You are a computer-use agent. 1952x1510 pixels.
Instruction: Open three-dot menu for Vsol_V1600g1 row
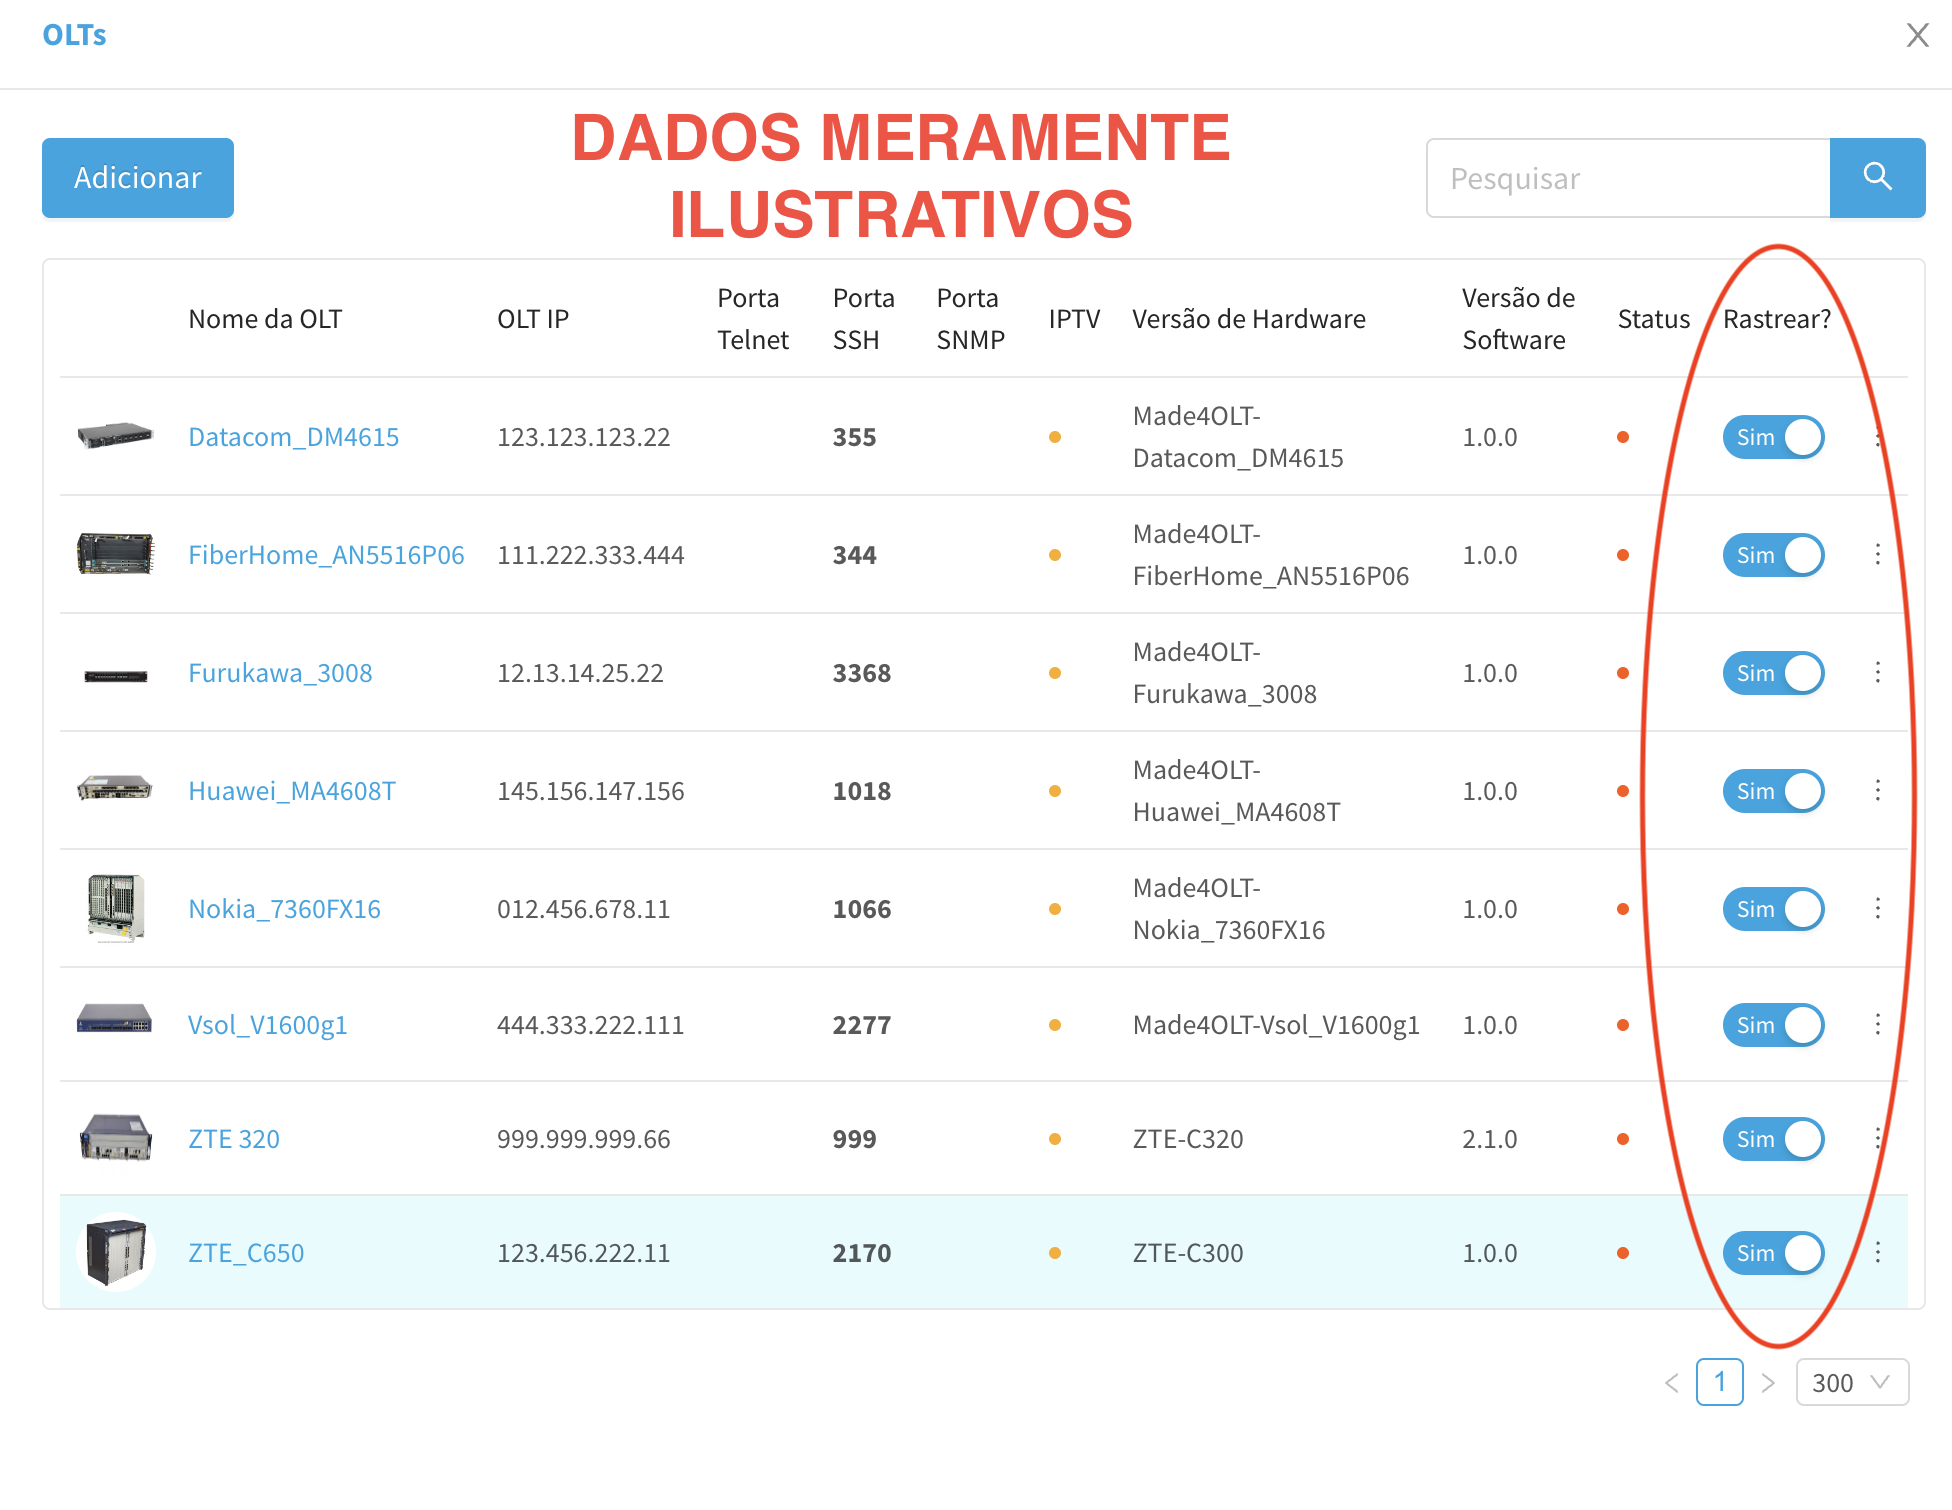tap(1877, 1024)
